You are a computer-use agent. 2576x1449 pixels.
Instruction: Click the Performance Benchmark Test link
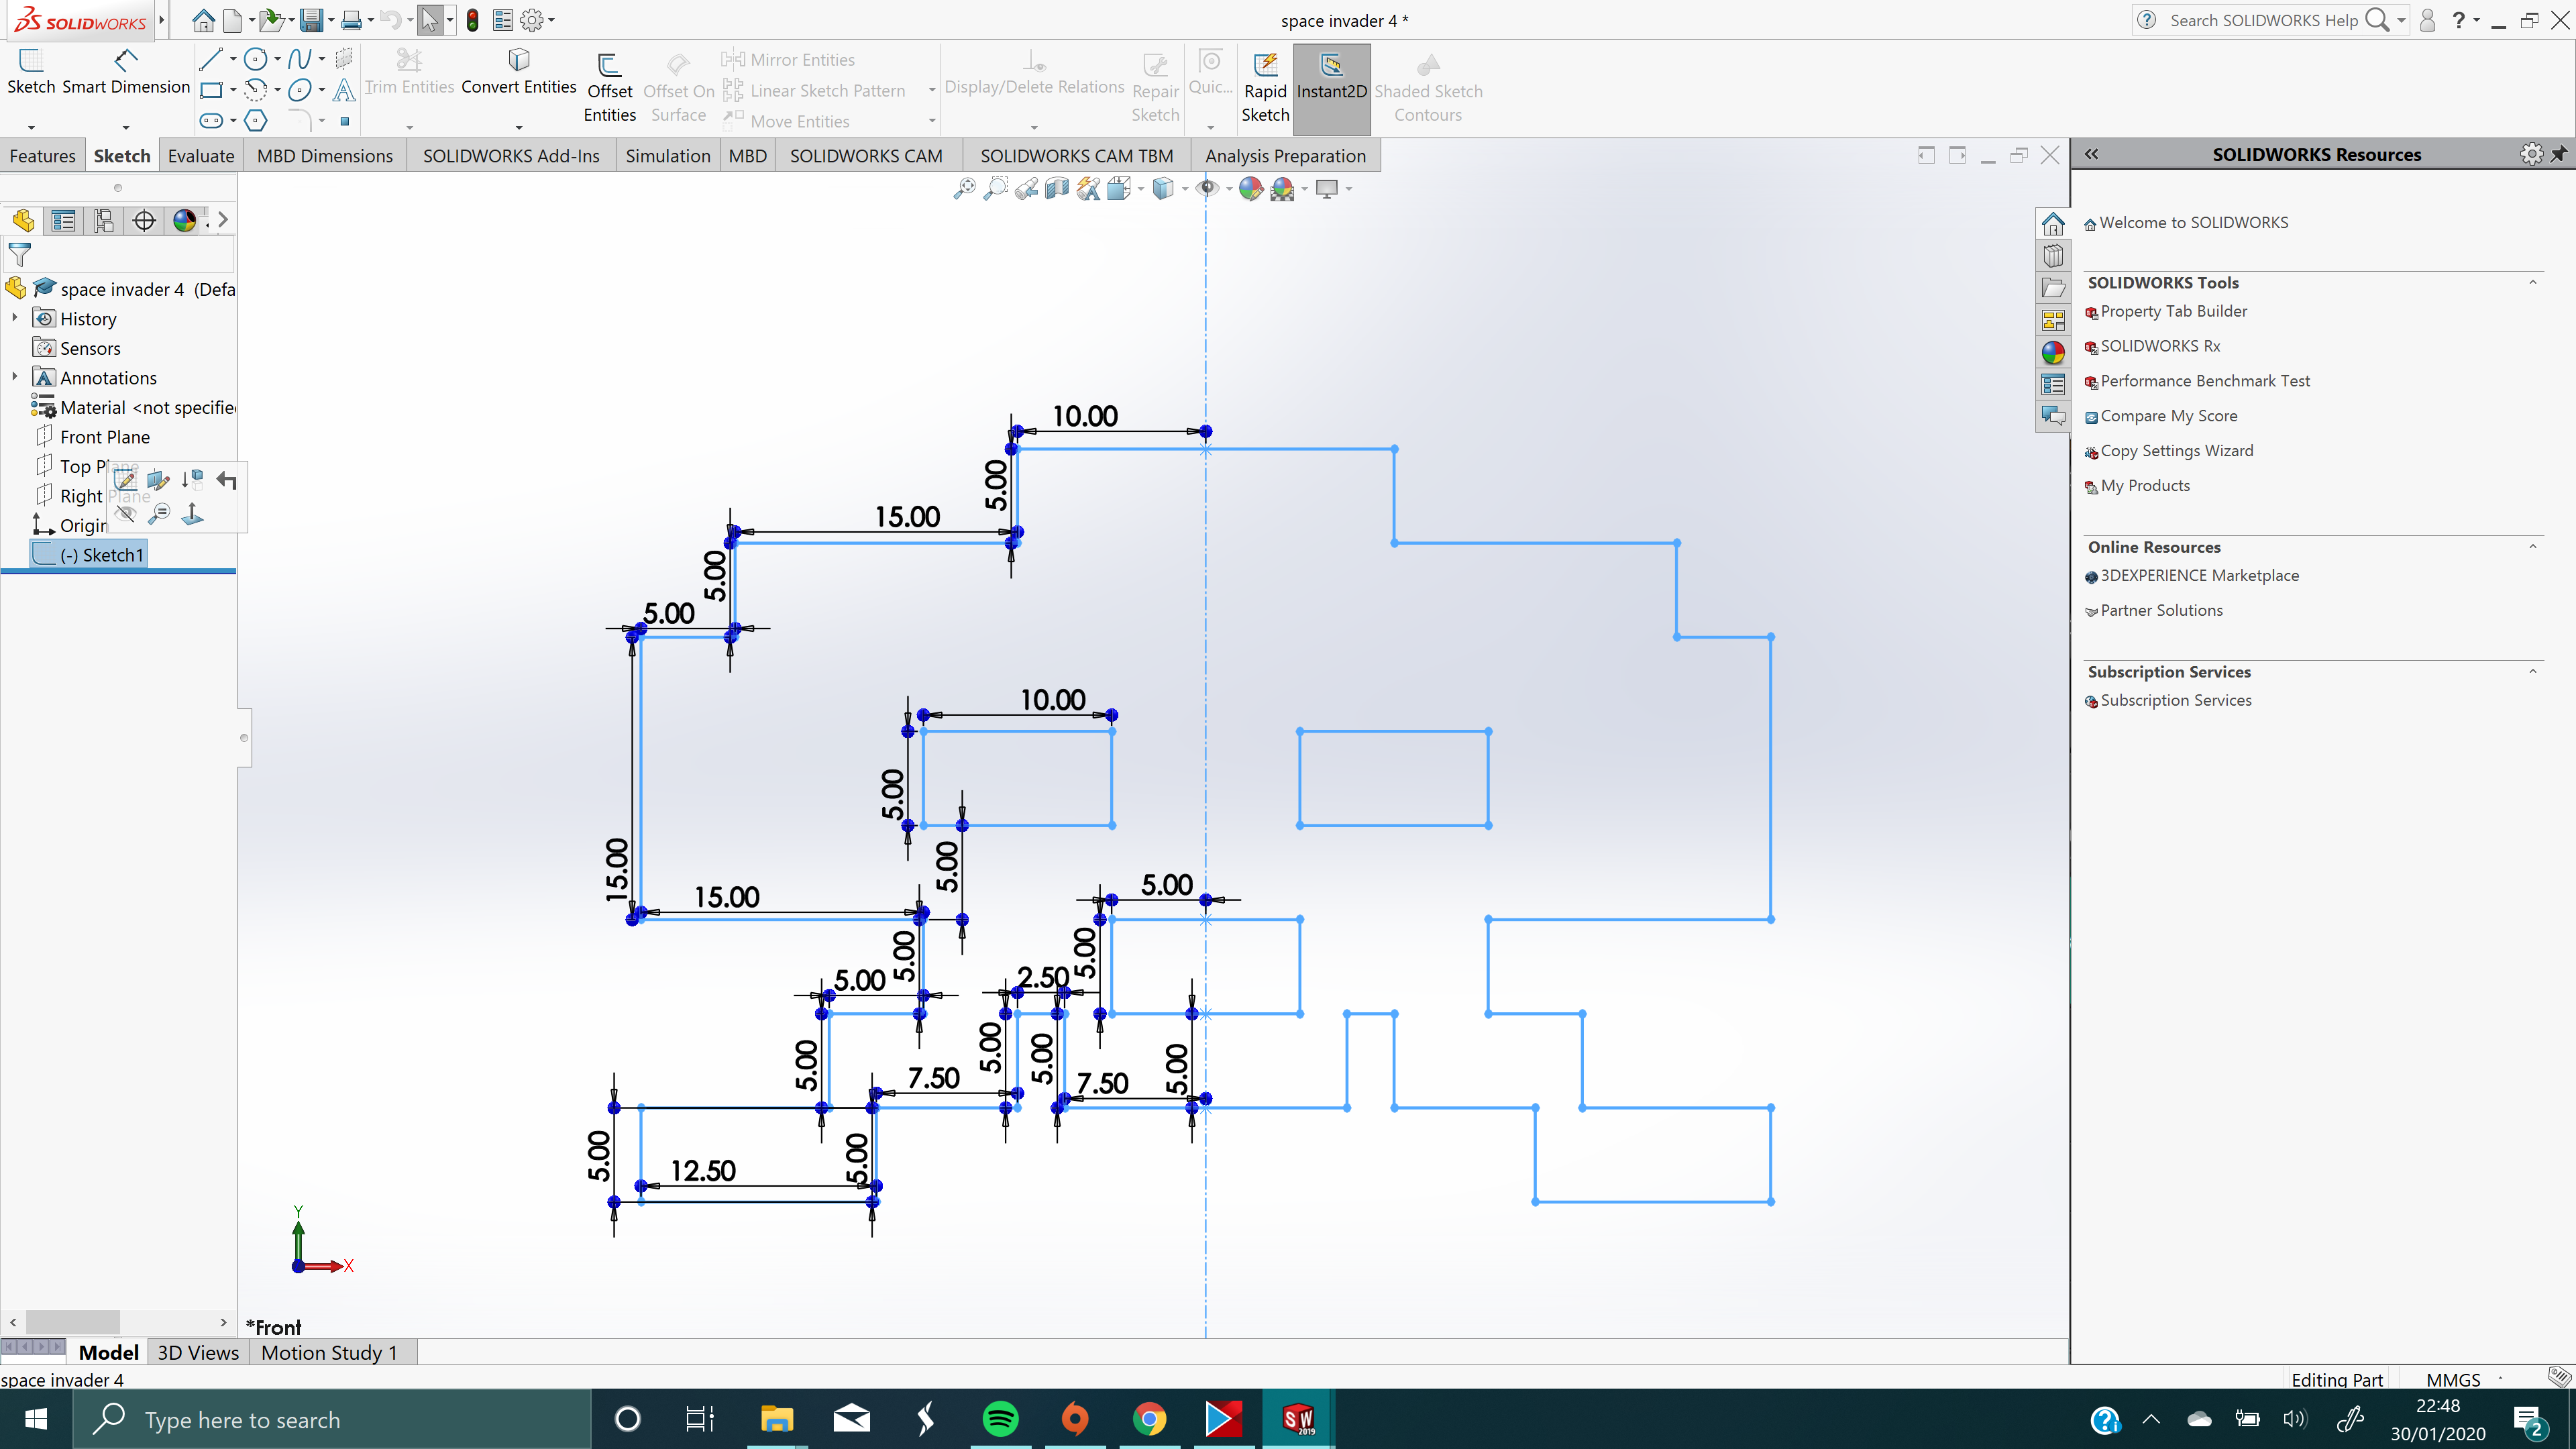pyautogui.click(x=2205, y=381)
